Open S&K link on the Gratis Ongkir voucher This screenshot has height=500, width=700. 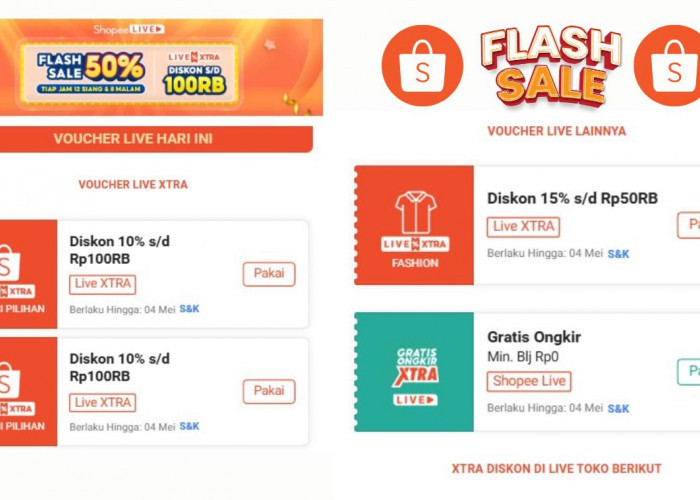tap(619, 408)
